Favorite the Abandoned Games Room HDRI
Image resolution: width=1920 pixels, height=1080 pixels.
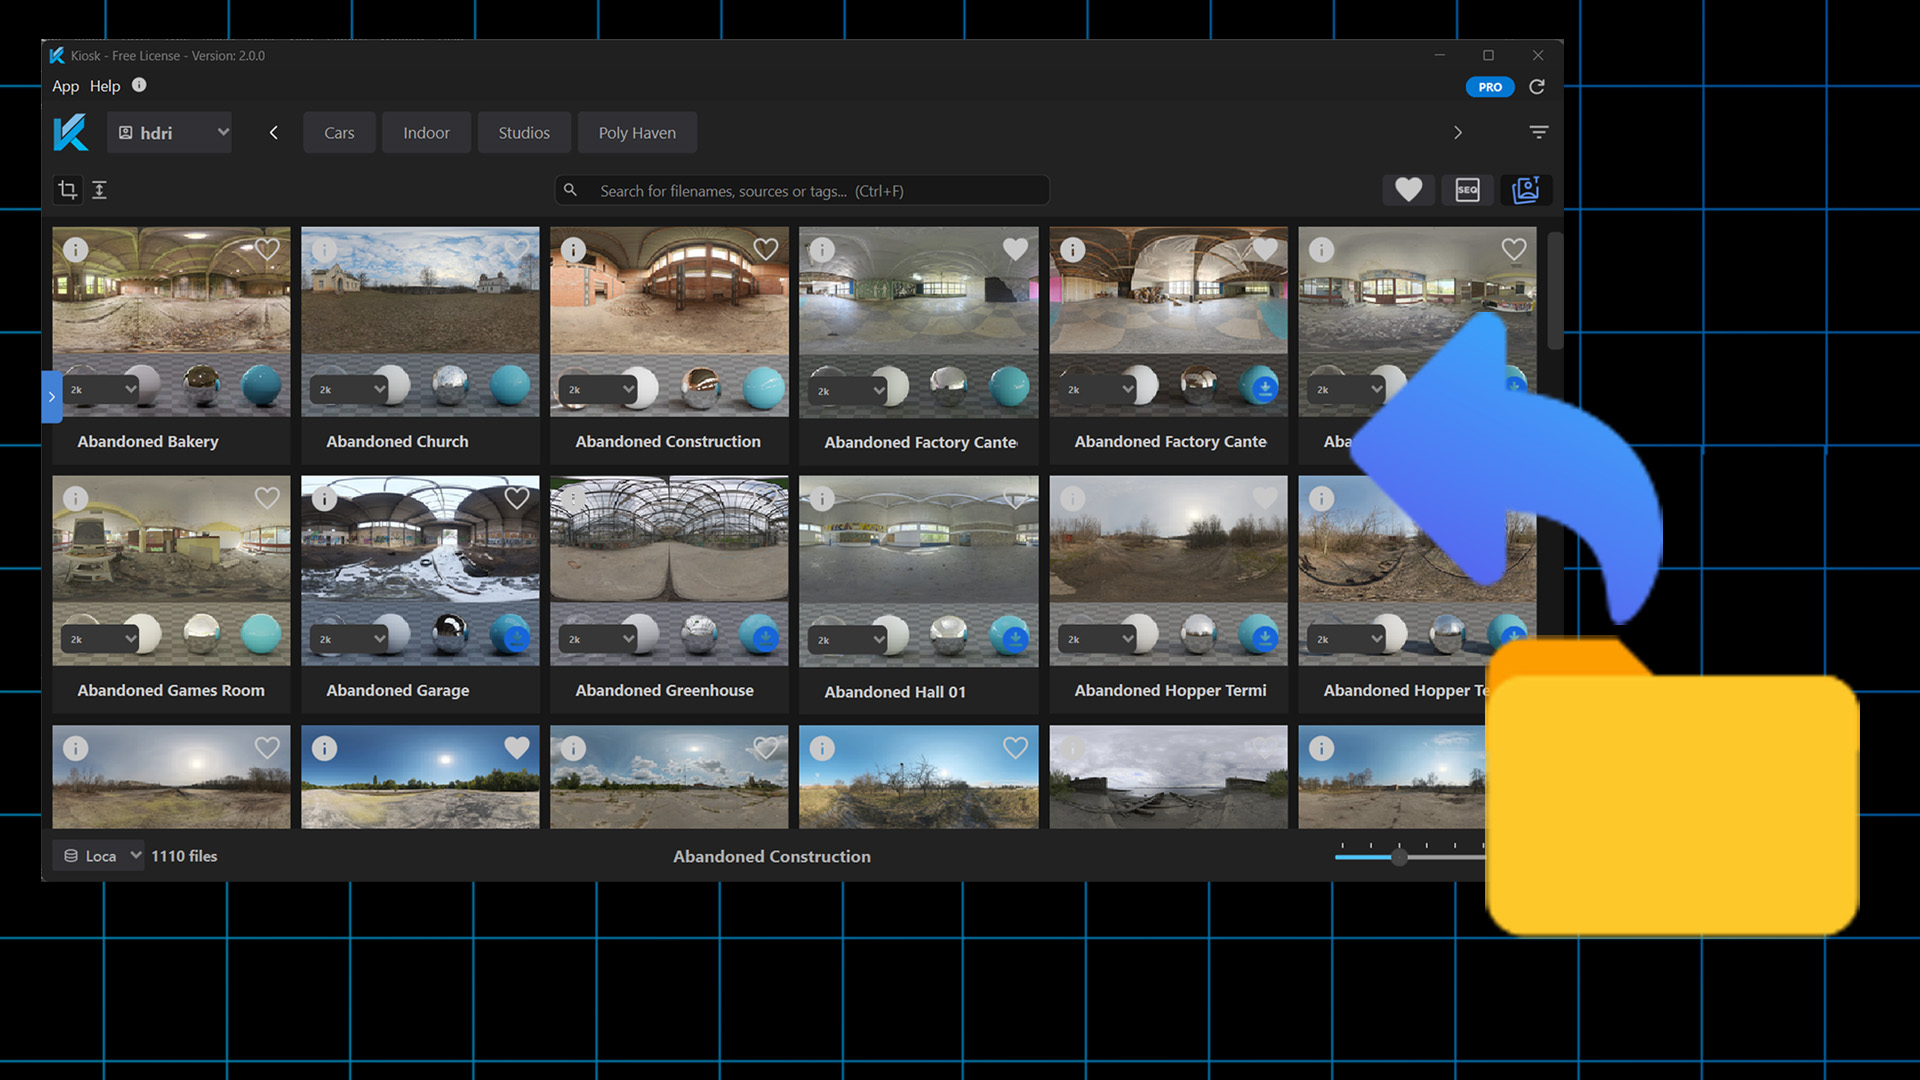pyautogui.click(x=267, y=498)
